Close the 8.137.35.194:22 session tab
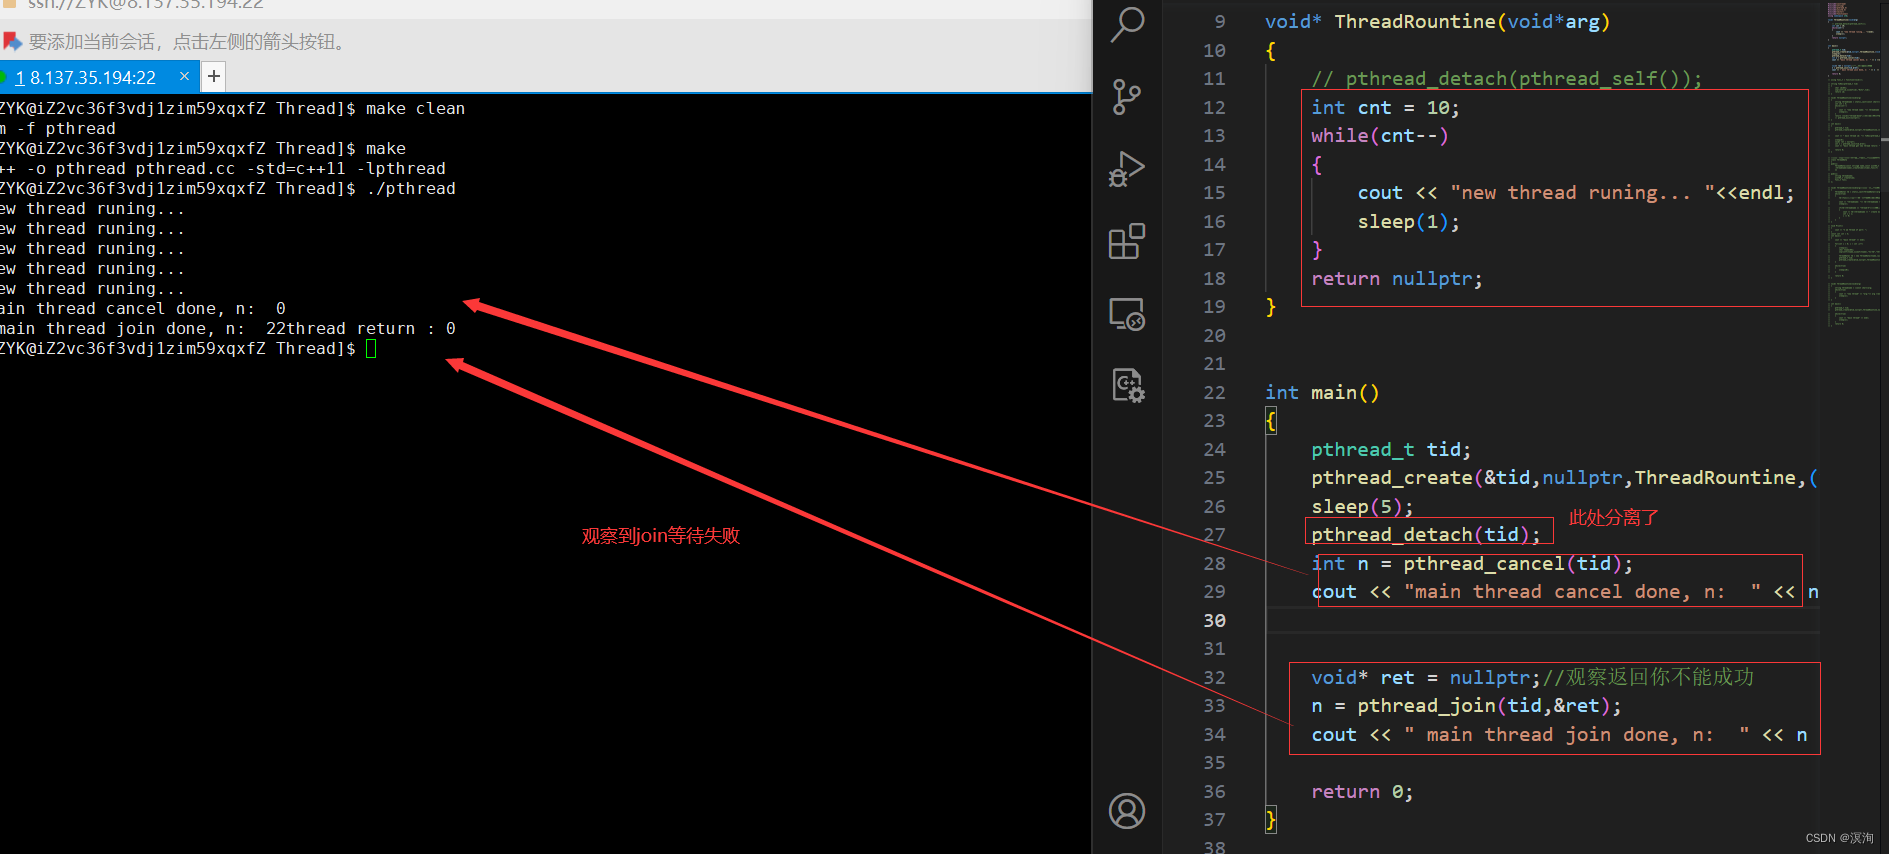 tap(184, 76)
